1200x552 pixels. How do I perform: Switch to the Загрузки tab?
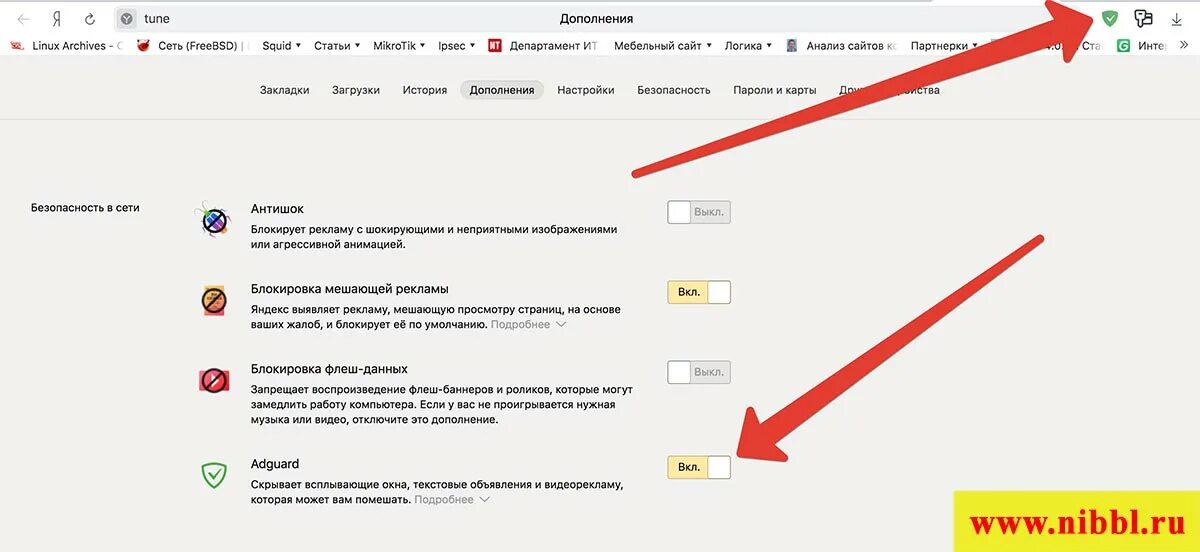pos(356,90)
